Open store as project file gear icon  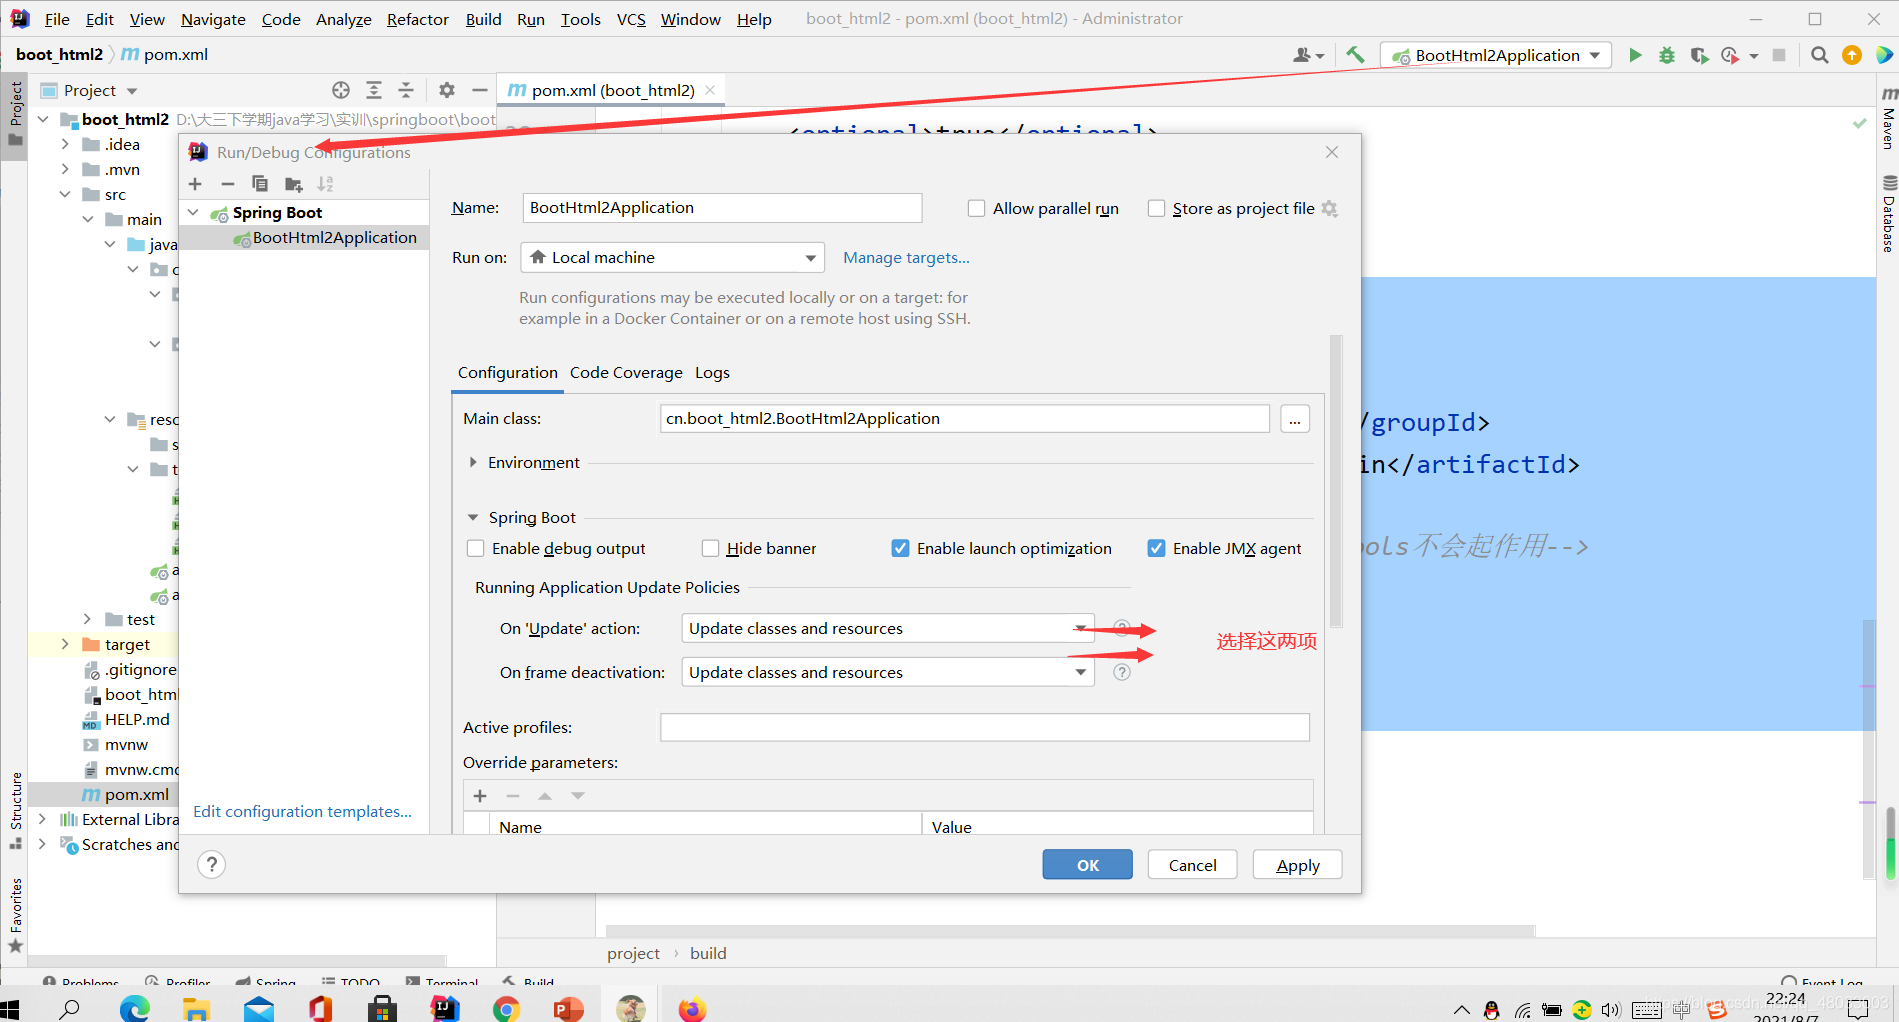(x=1329, y=208)
